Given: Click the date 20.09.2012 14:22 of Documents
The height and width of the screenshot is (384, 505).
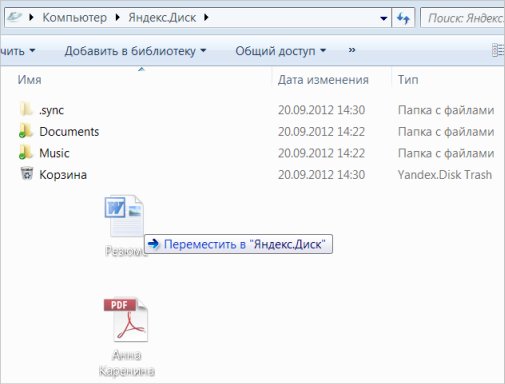Looking at the screenshot, I should tap(321, 132).
